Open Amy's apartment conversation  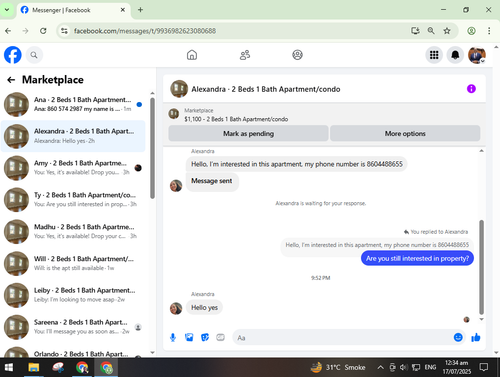coord(73,168)
